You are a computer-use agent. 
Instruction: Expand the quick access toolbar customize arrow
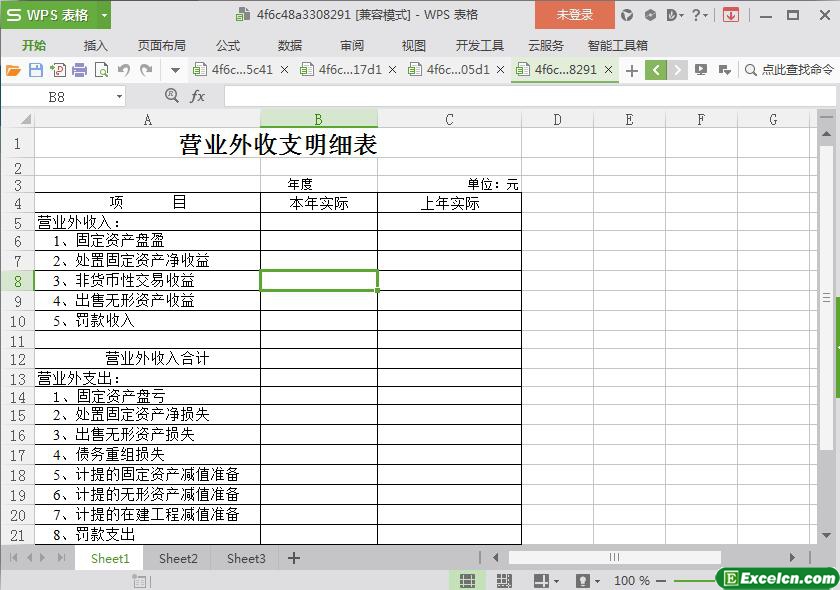(175, 70)
